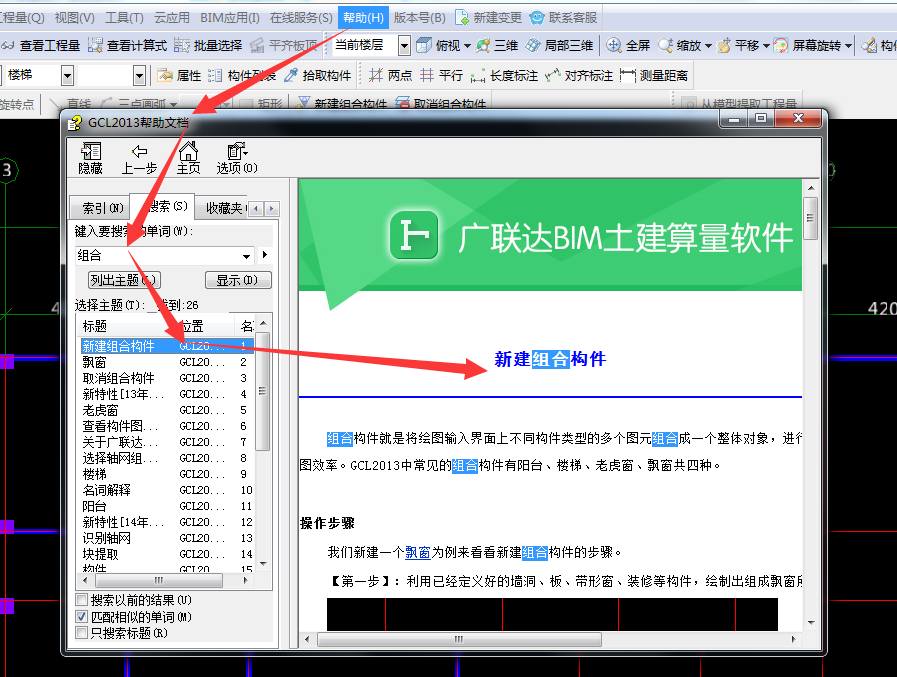The height and width of the screenshot is (677, 897).
Task: Switch to 俯视 view
Action: pyautogui.click(x=438, y=45)
